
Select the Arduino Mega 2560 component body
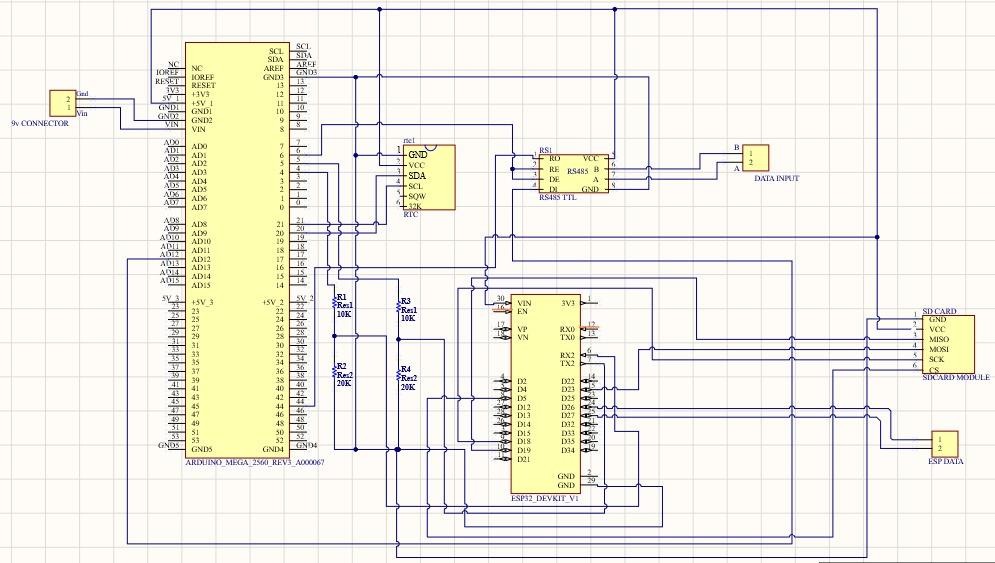[x=238, y=250]
